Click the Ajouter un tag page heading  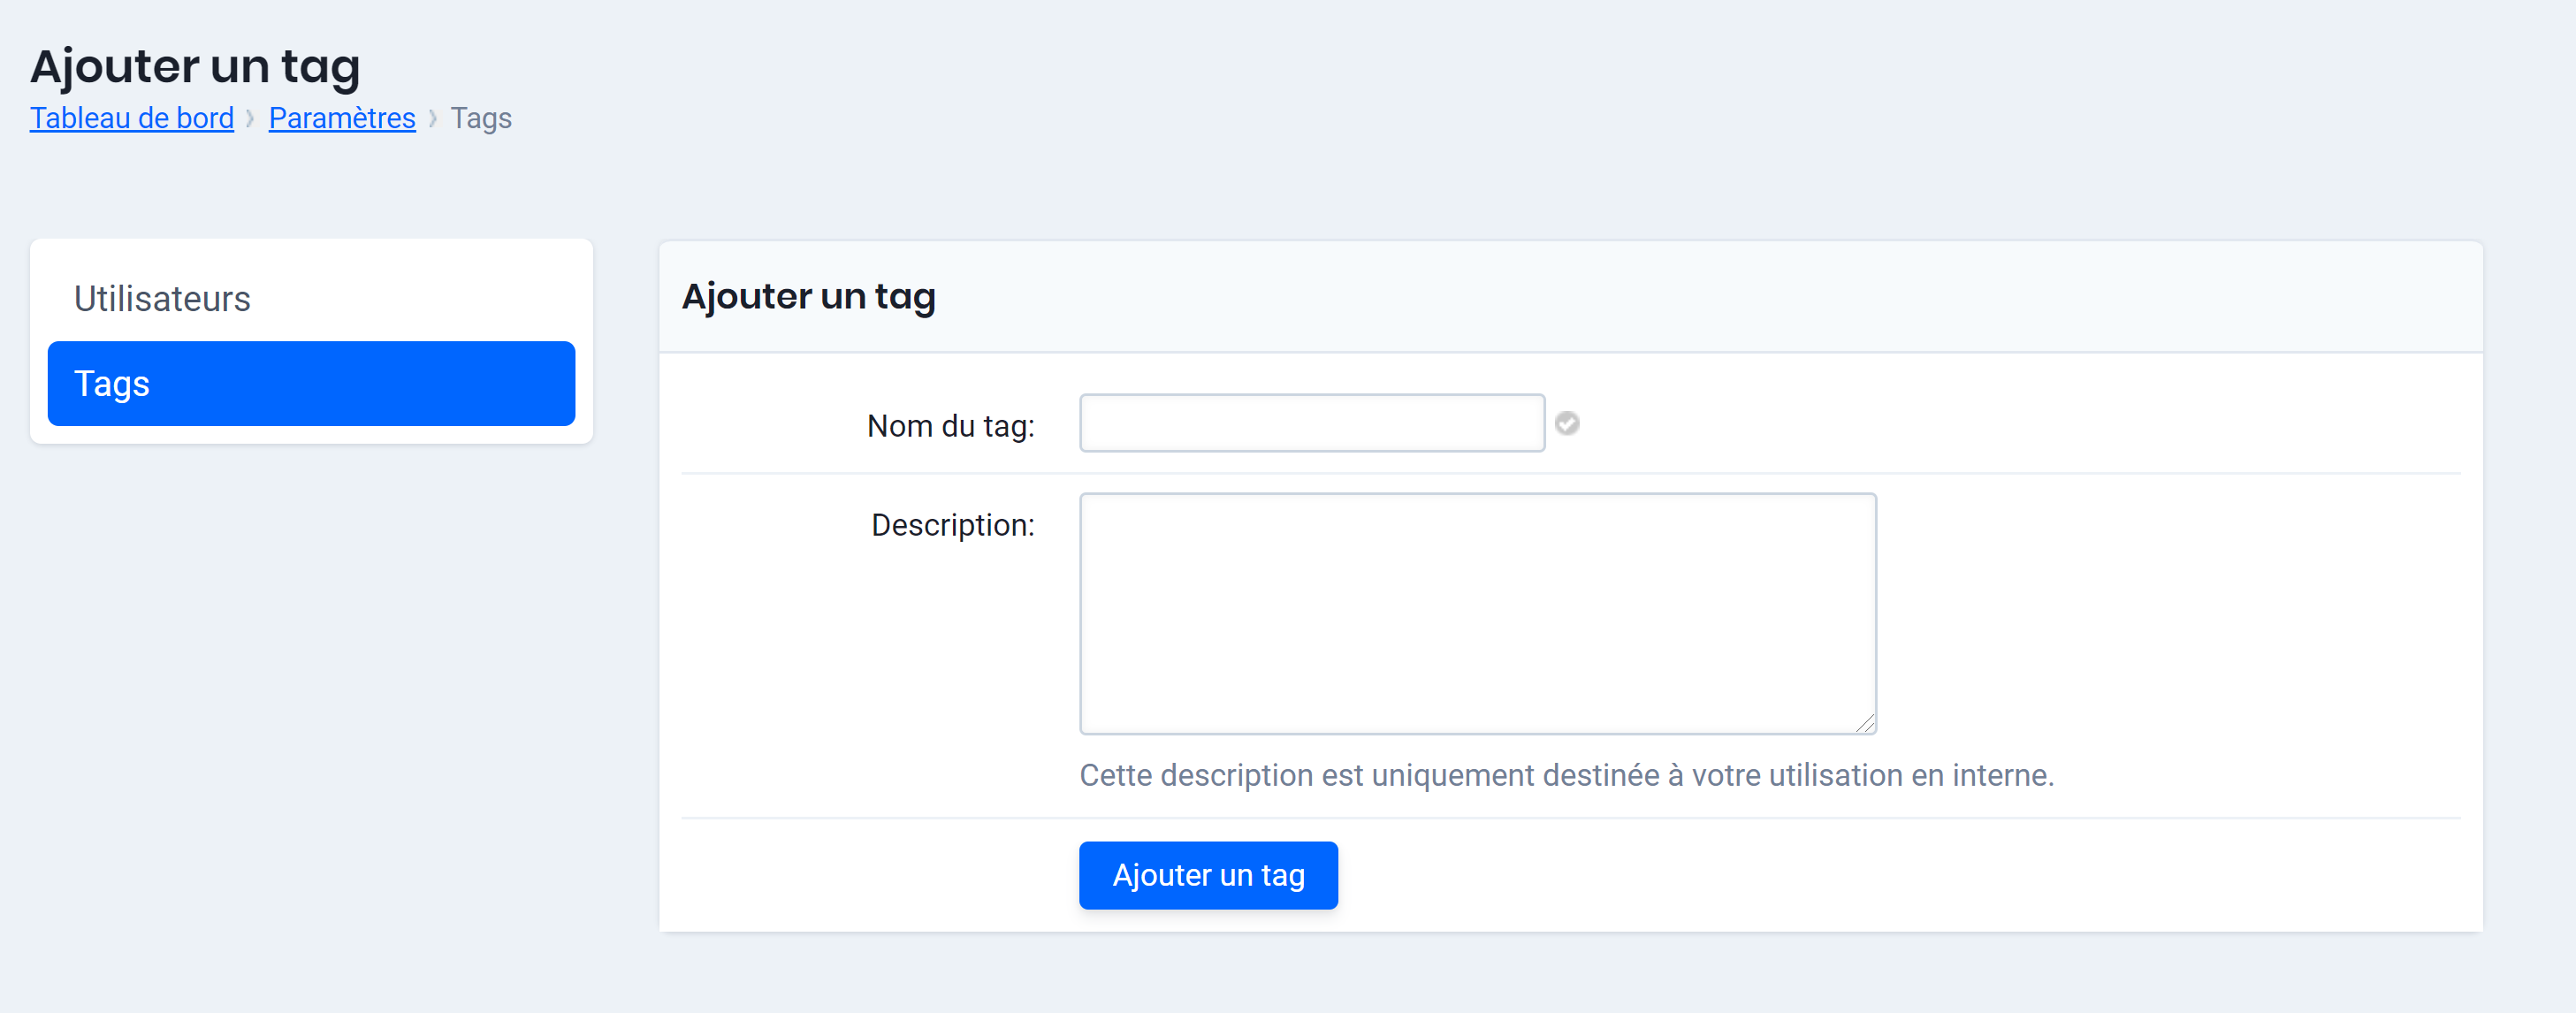[196, 66]
